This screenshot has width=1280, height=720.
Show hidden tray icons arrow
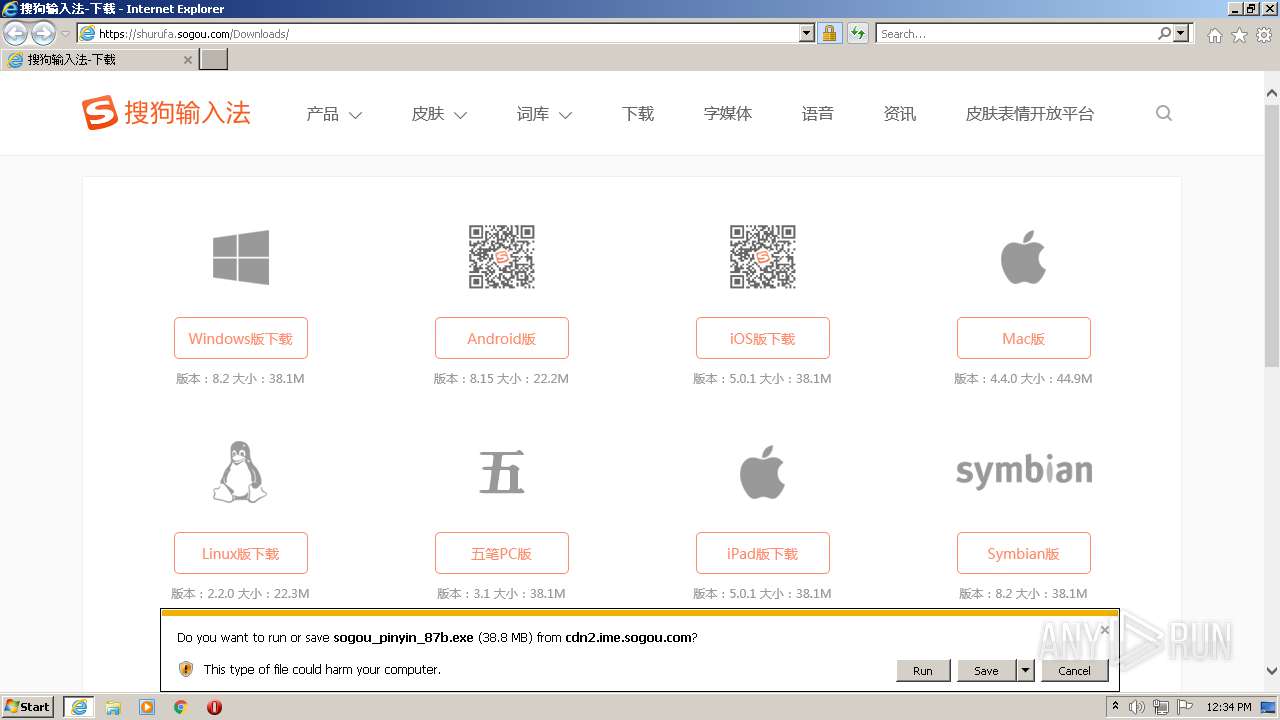pos(1115,707)
